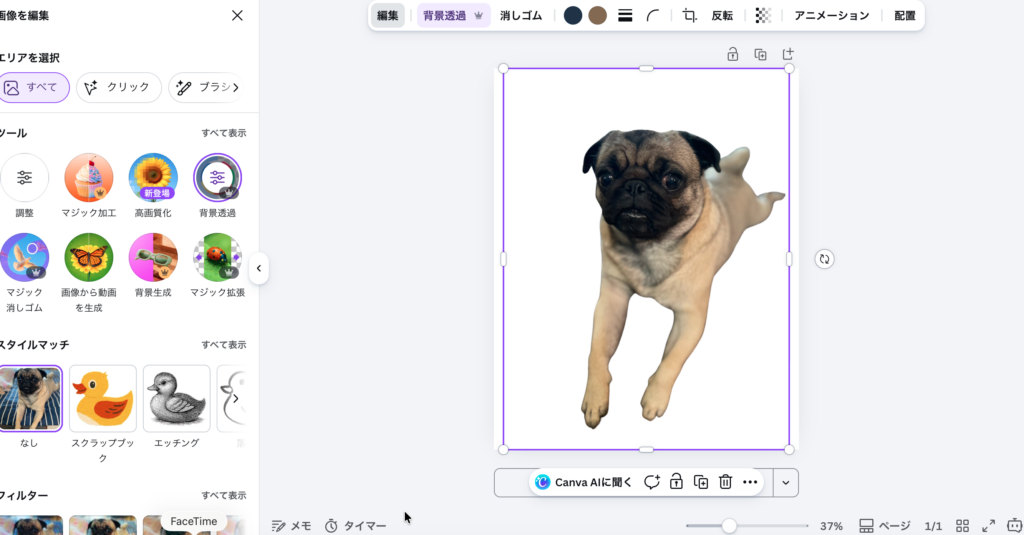
Task: Open the マジック拡張 ladybug tool
Action: click(217, 257)
